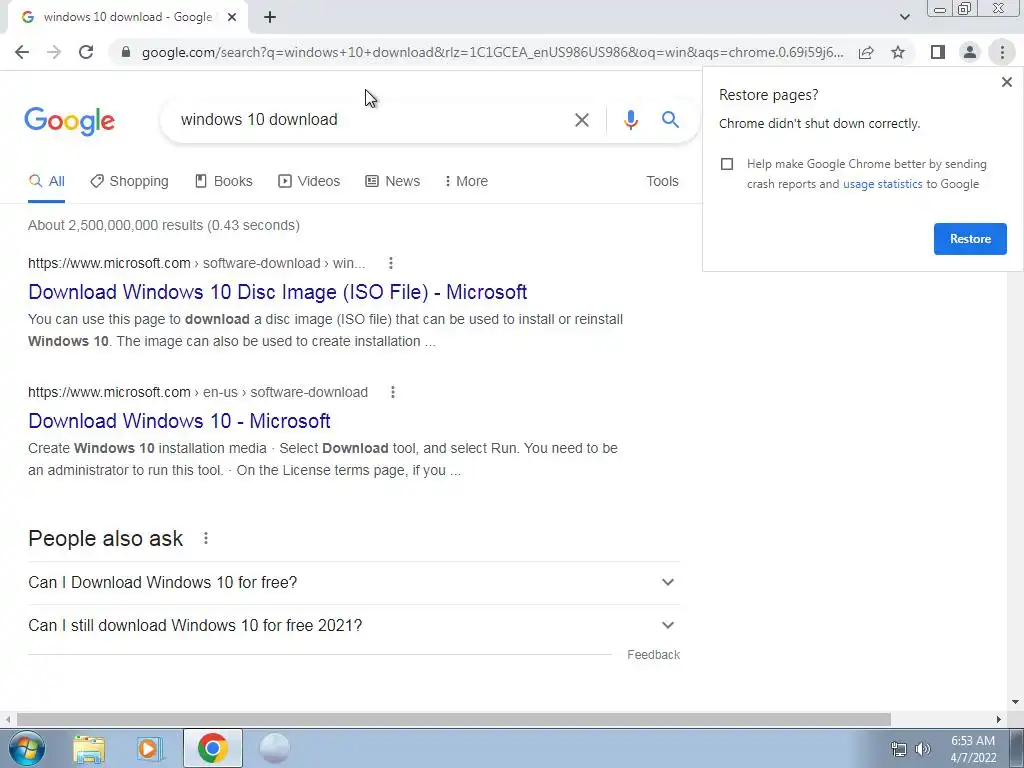Open search Tools

pos(662,182)
